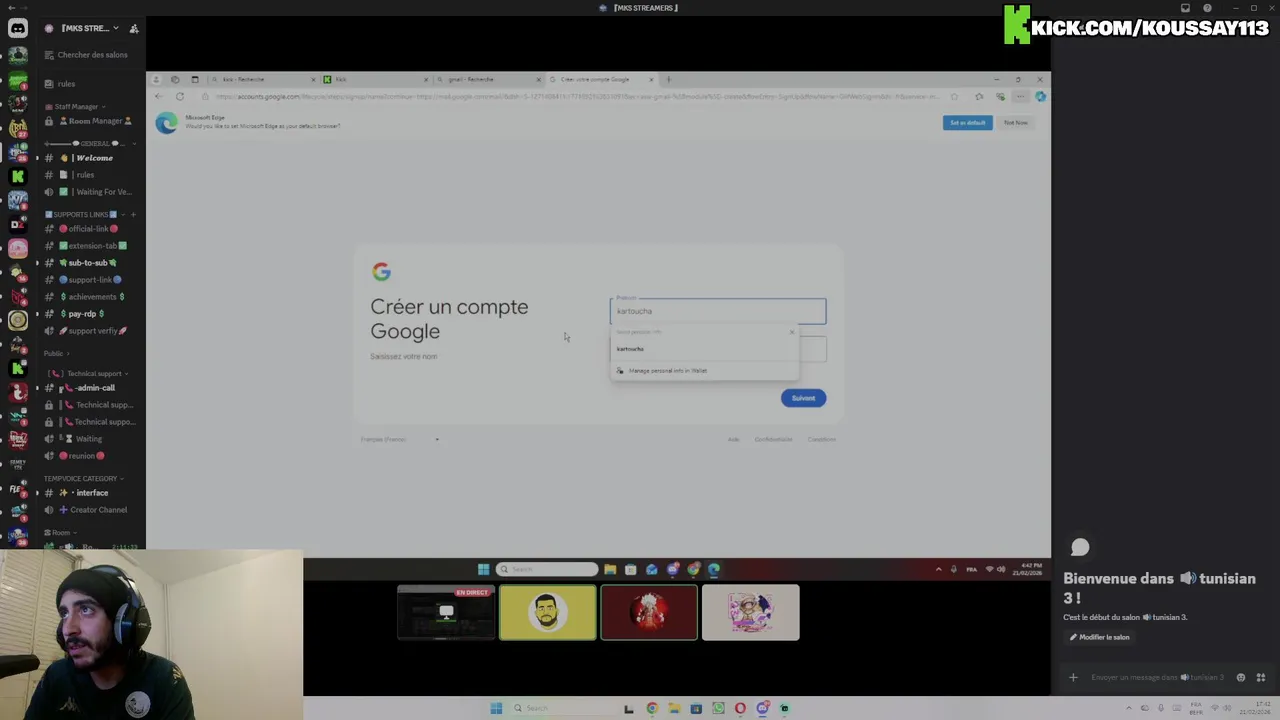The width and height of the screenshot is (1280, 720).
Task: Click the Prénom input containing kartoucha
Action: (718, 311)
